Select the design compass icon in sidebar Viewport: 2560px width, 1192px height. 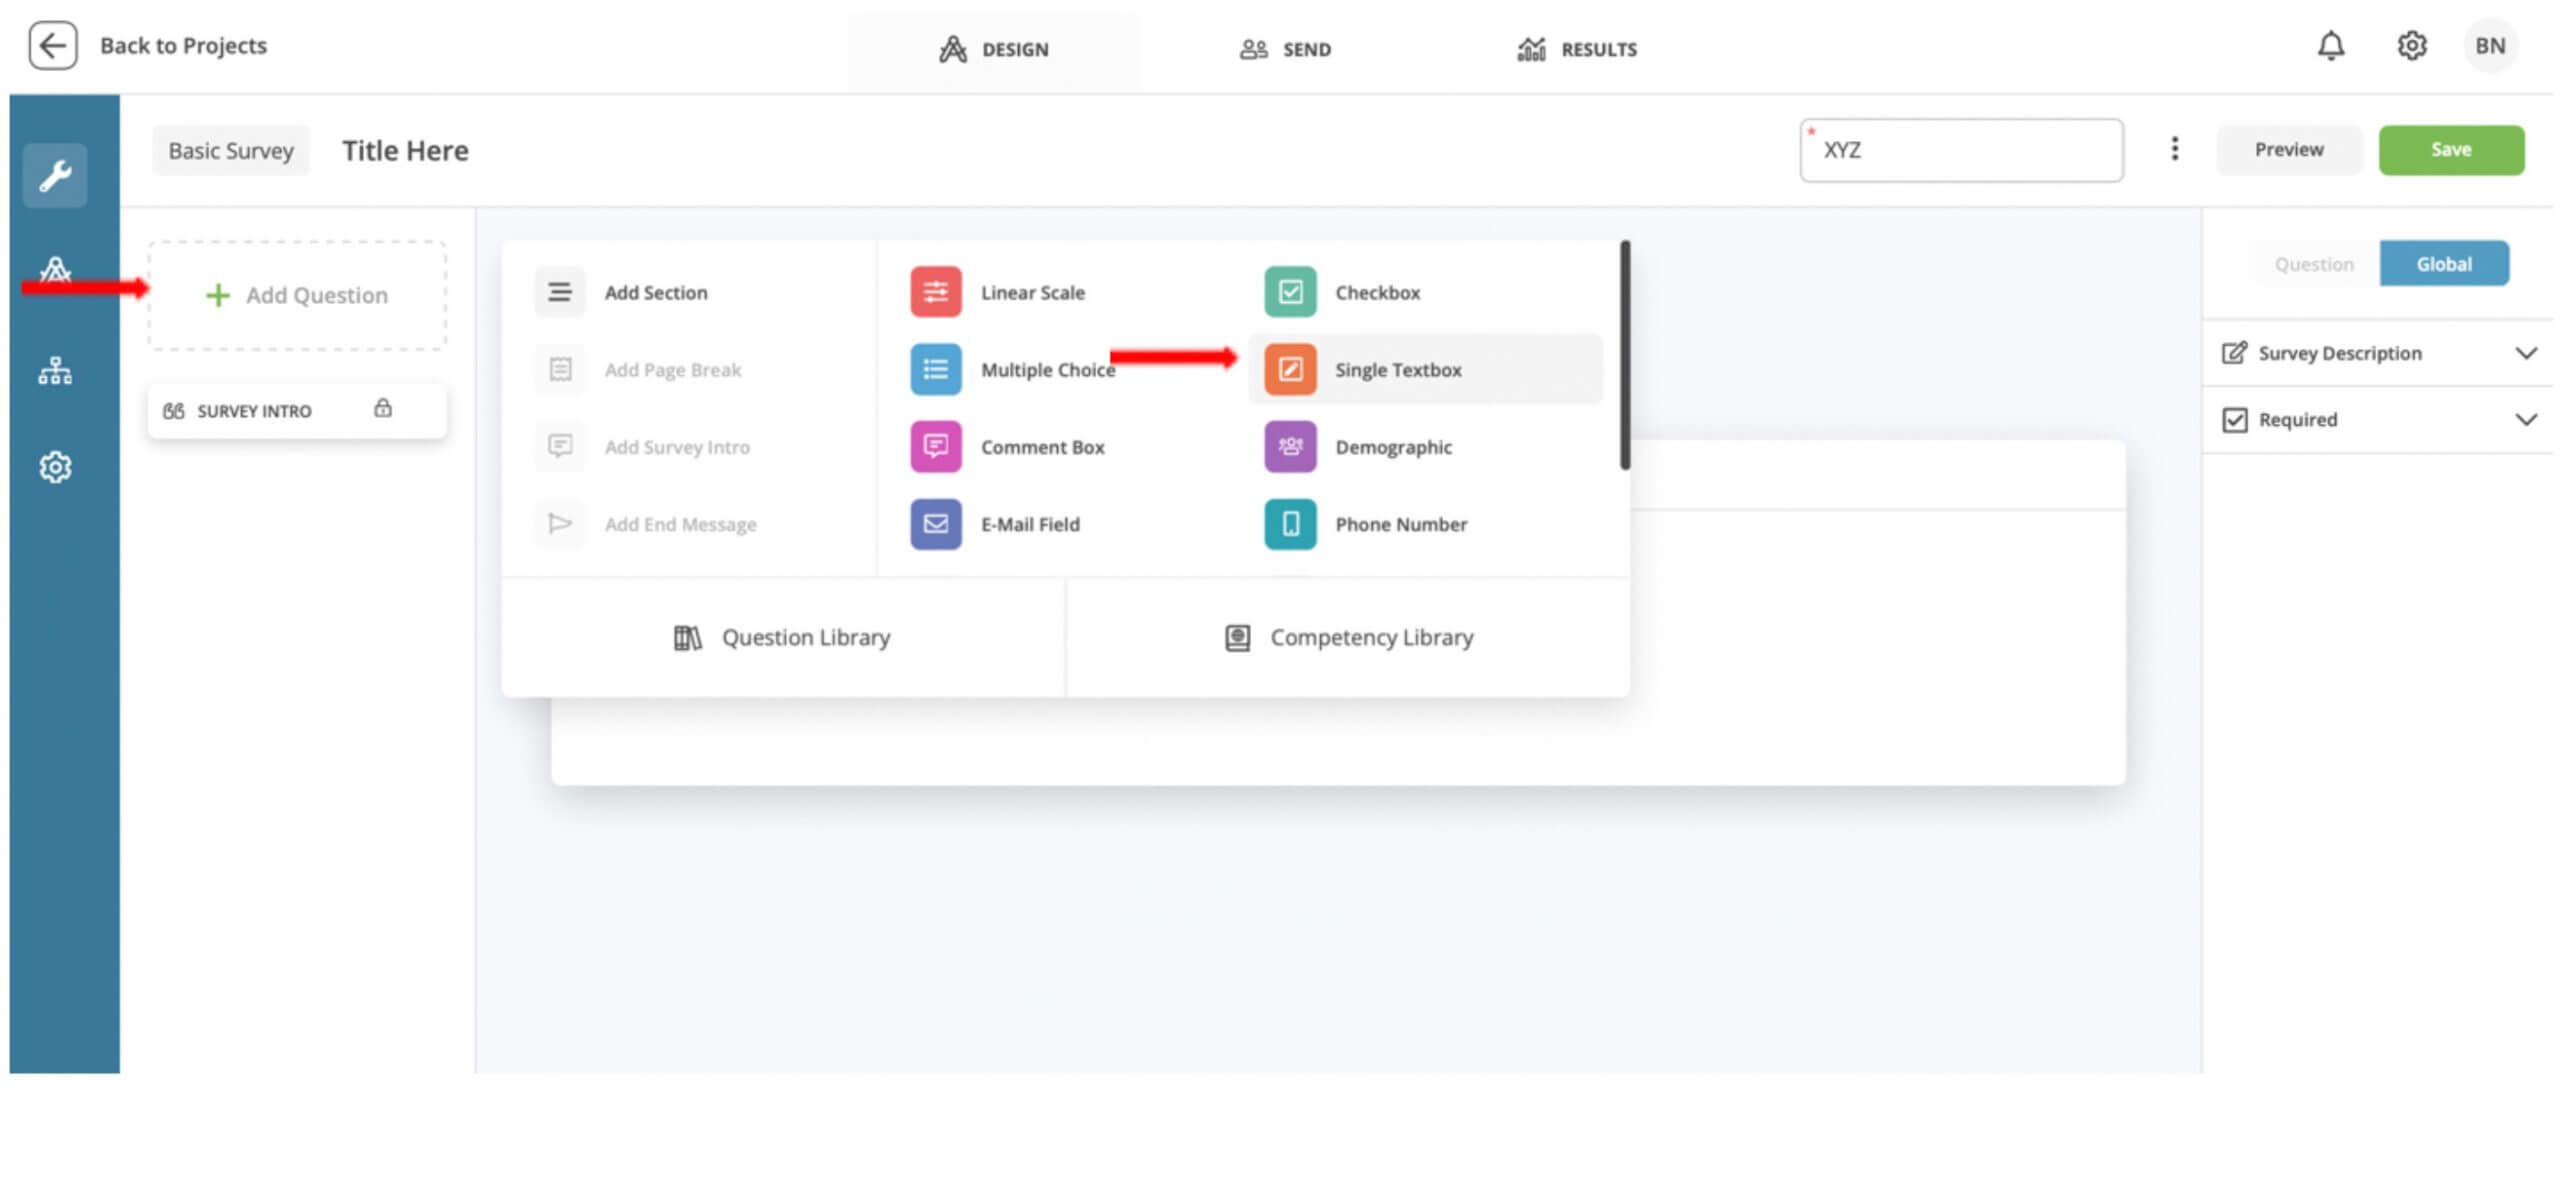point(55,270)
